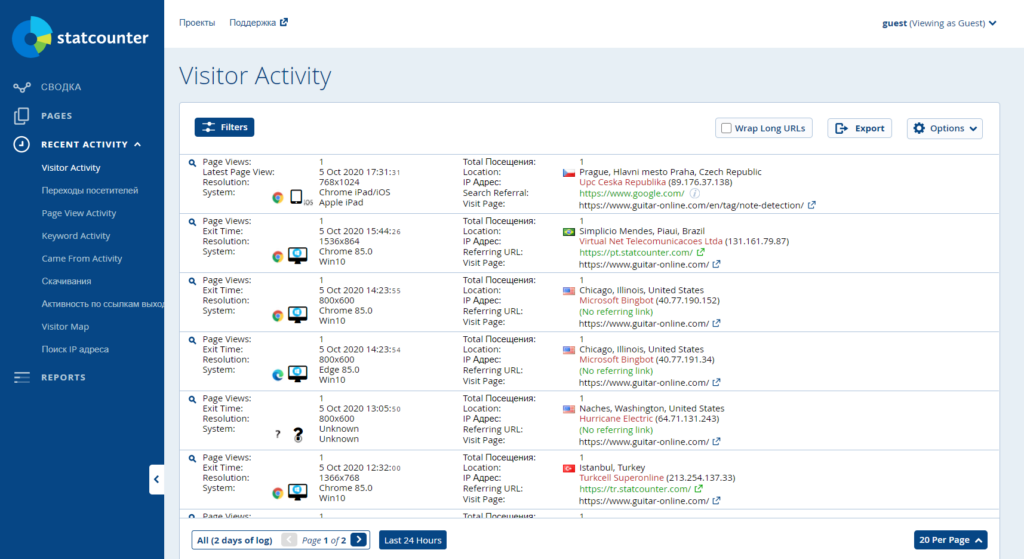Open the Сводка summary icon
The height and width of the screenshot is (559, 1024).
[22, 87]
